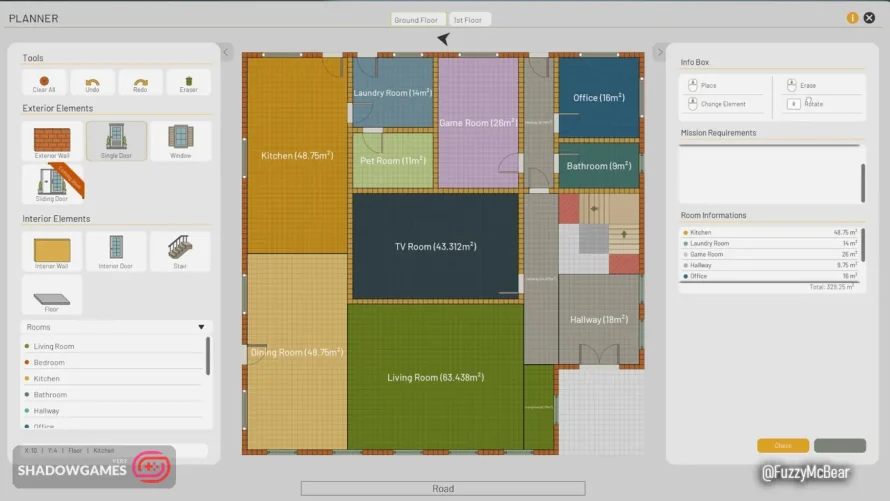Click Hallway row in Room Informations
Viewport: 890px width, 501px height.
770,265
